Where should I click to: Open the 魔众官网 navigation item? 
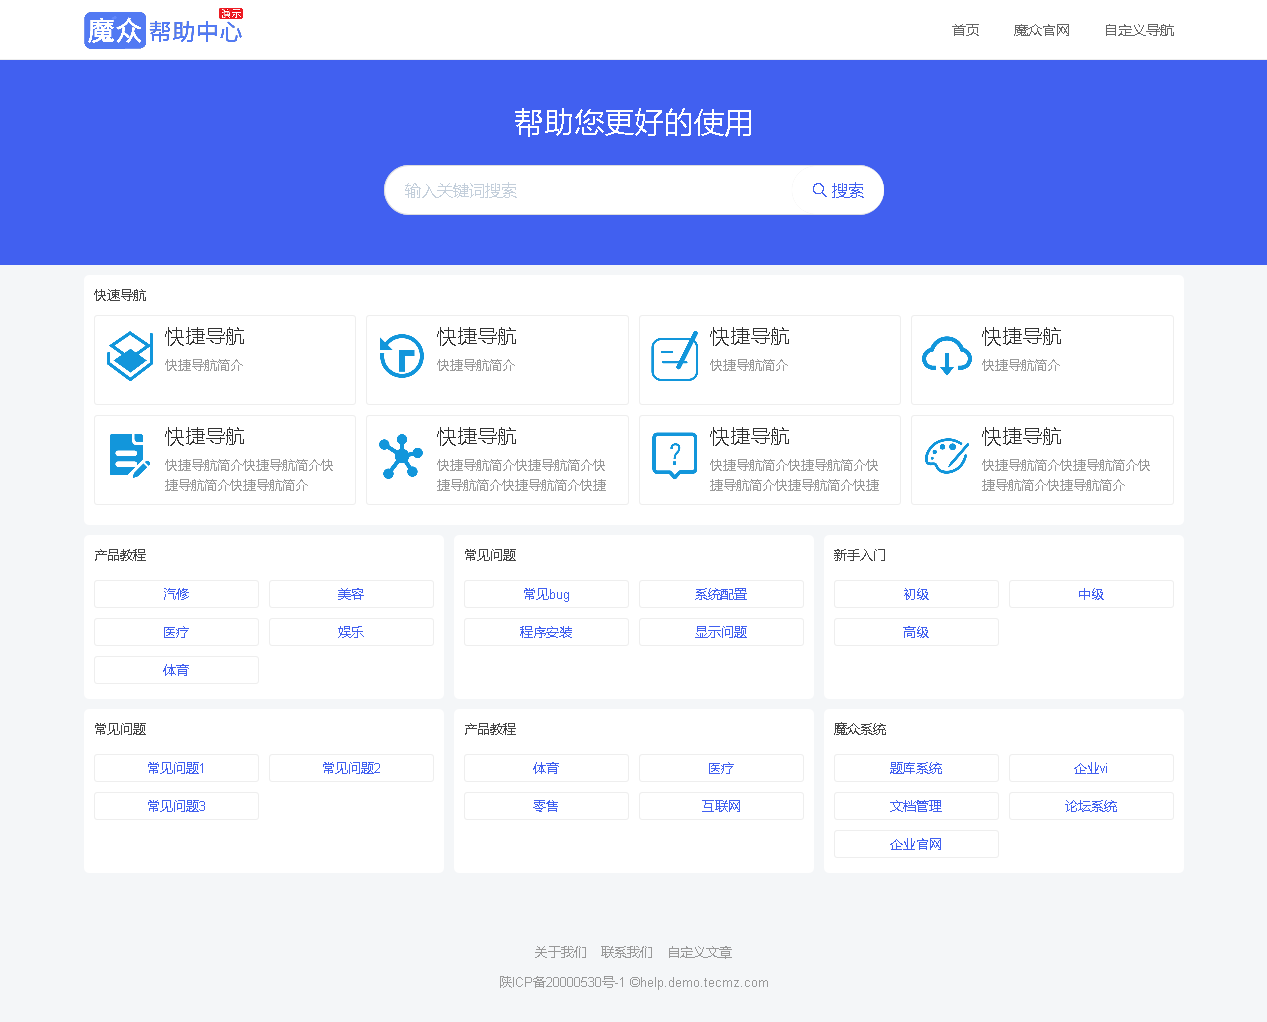(x=1041, y=30)
